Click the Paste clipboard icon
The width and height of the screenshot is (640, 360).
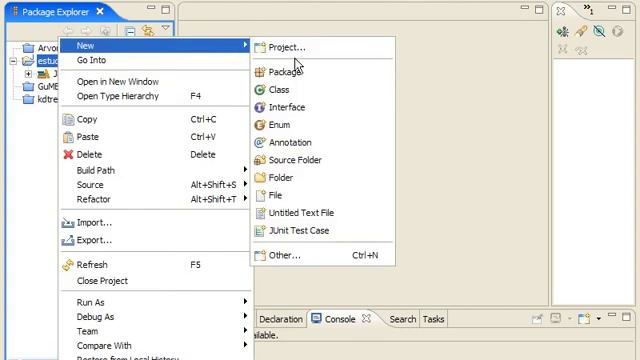(68, 137)
